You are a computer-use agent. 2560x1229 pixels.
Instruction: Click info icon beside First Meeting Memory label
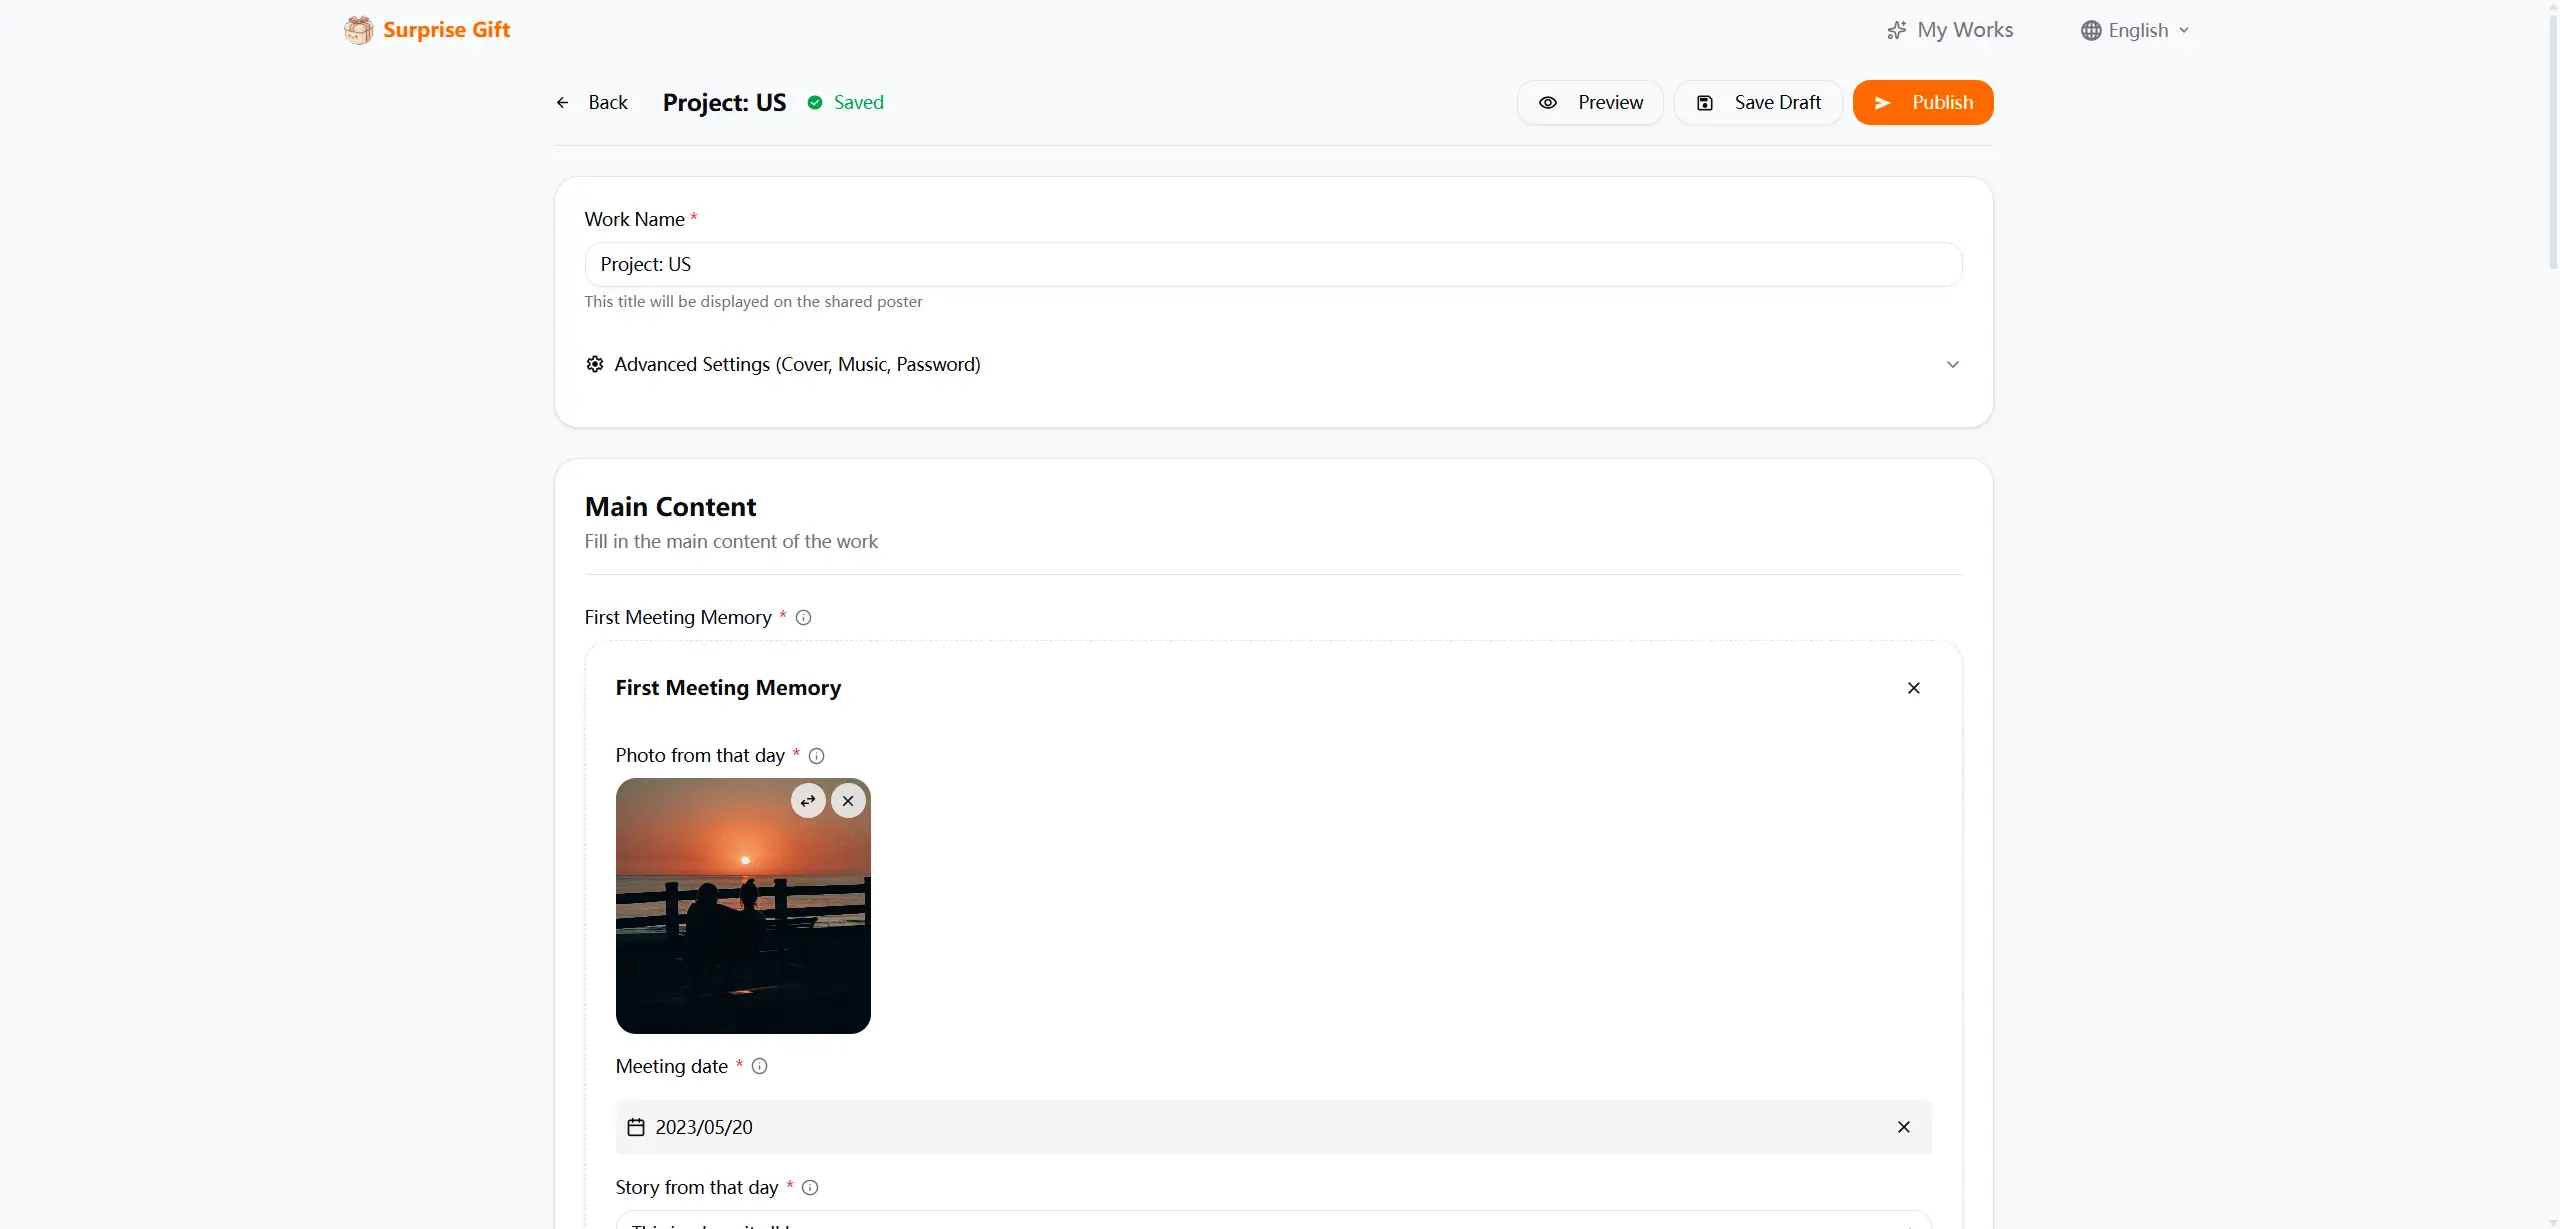tap(803, 618)
